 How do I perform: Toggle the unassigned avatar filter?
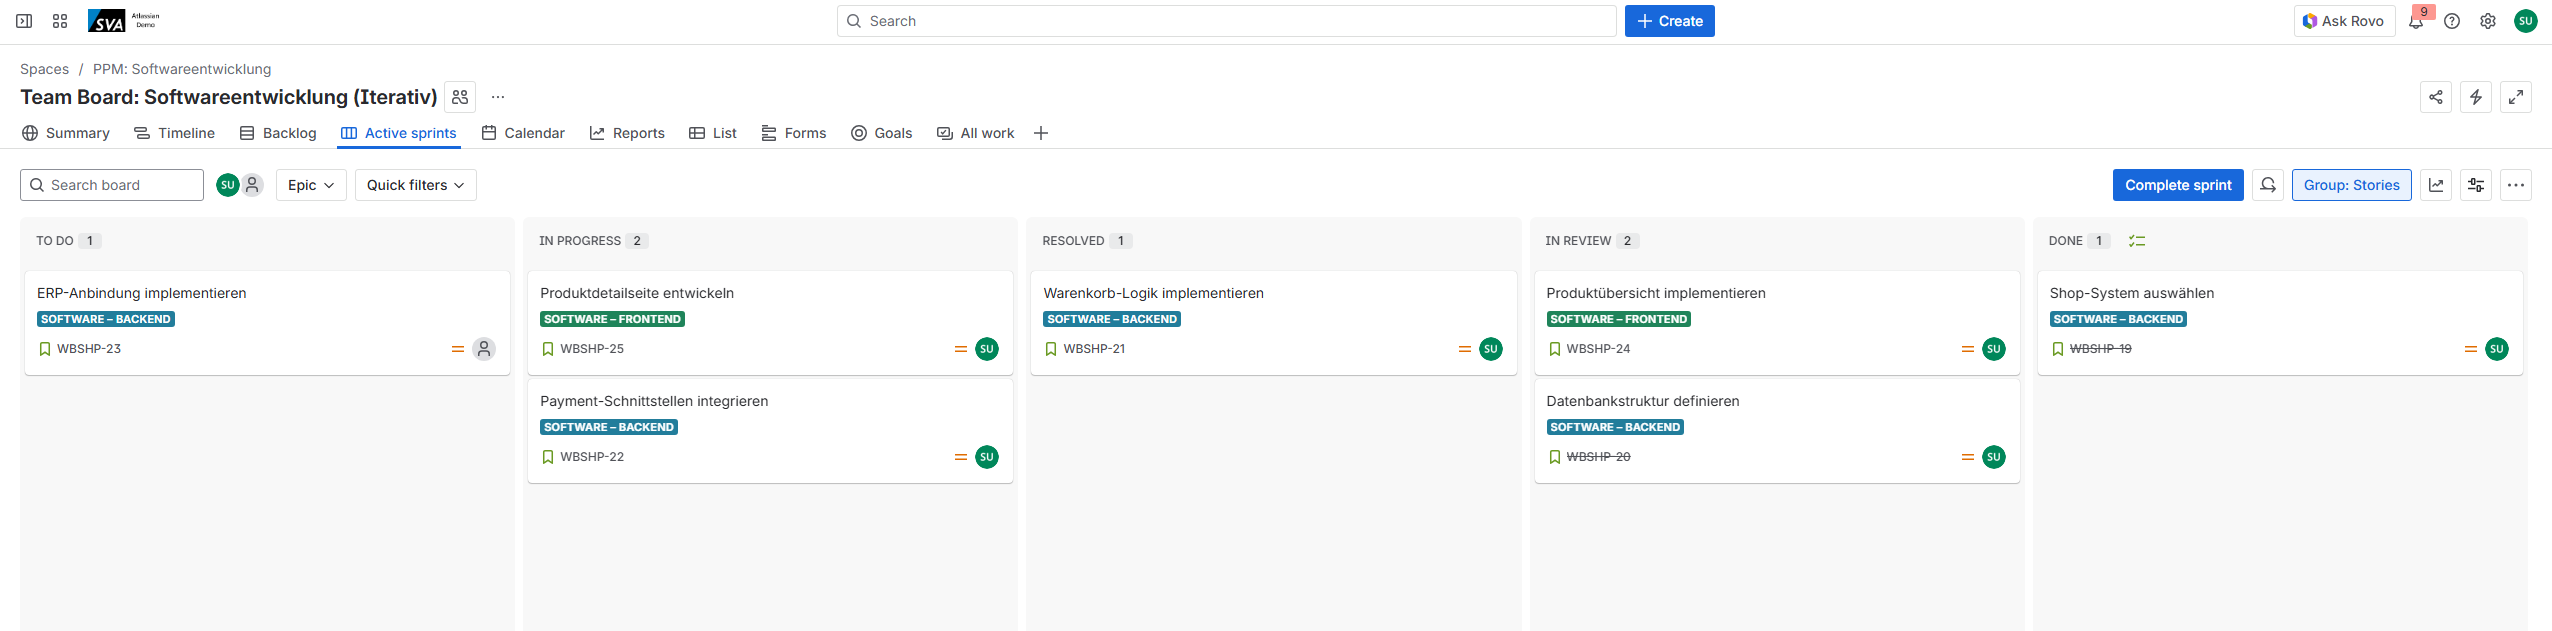pyautogui.click(x=253, y=185)
